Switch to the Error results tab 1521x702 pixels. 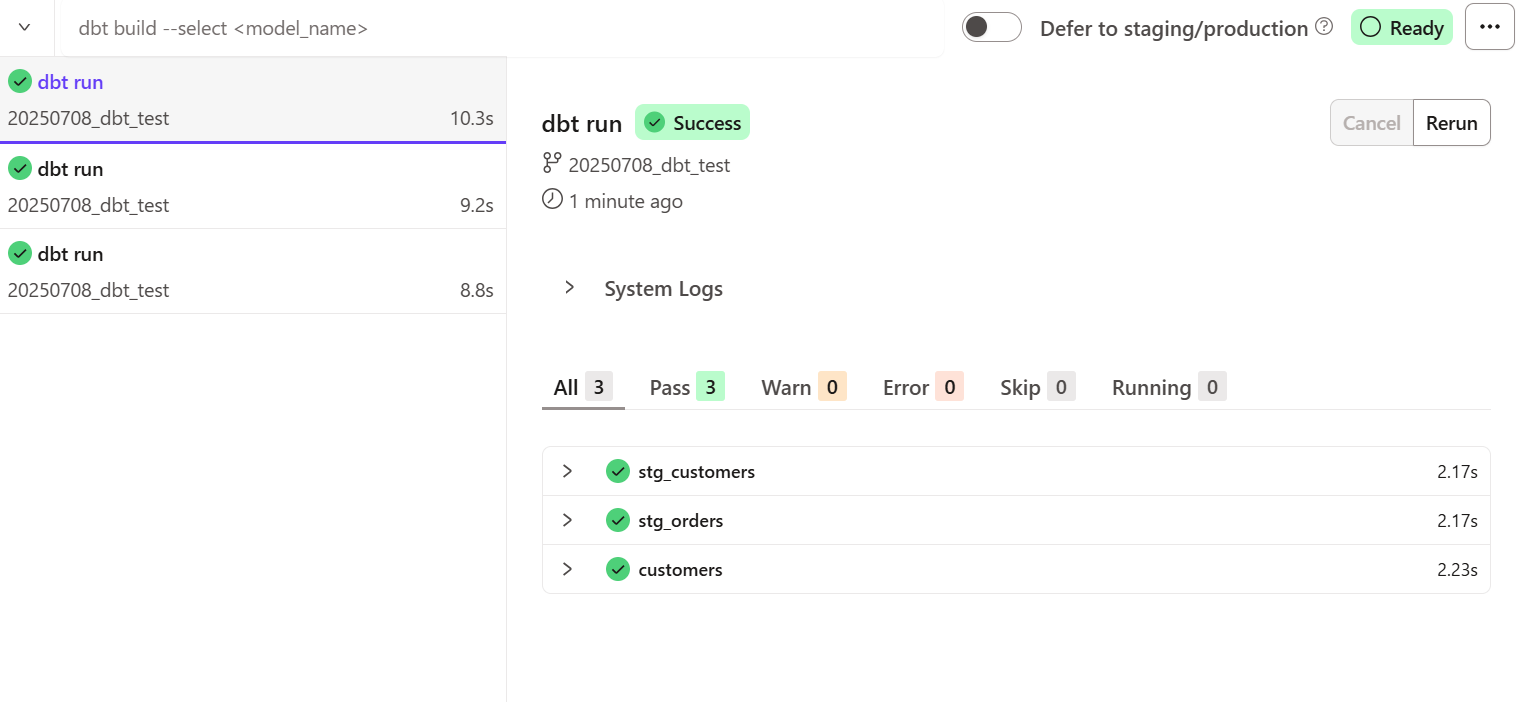[923, 388]
